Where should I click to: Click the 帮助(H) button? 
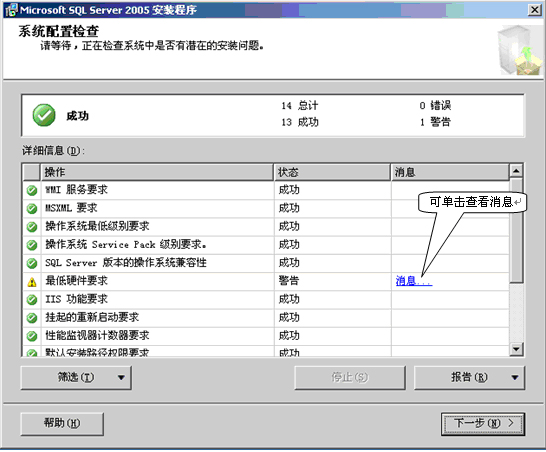click(62, 424)
